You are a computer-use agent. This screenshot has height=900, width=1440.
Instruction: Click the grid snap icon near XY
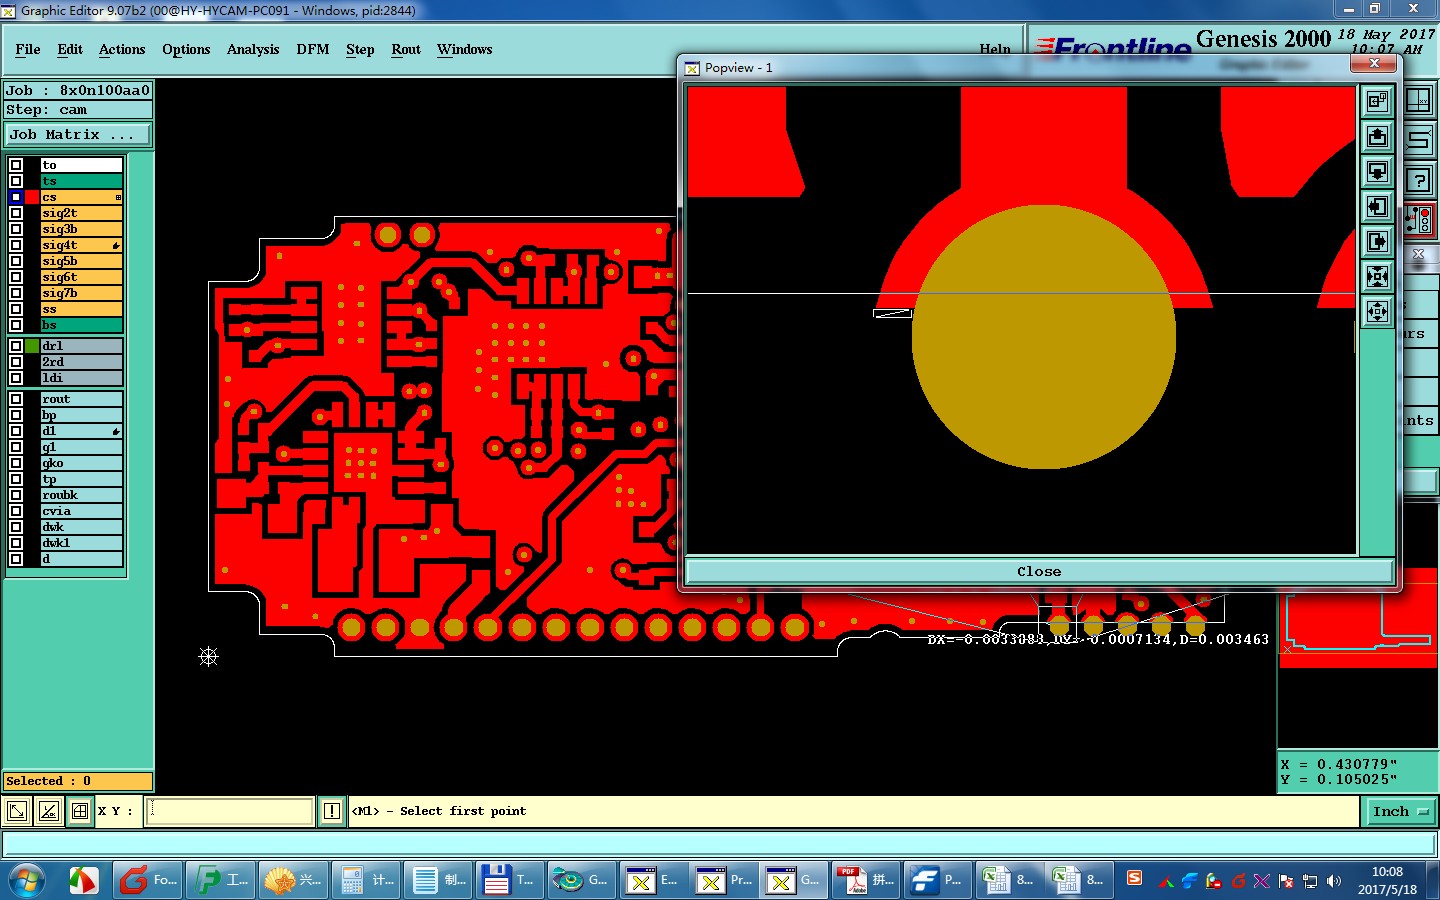click(80, 811)
